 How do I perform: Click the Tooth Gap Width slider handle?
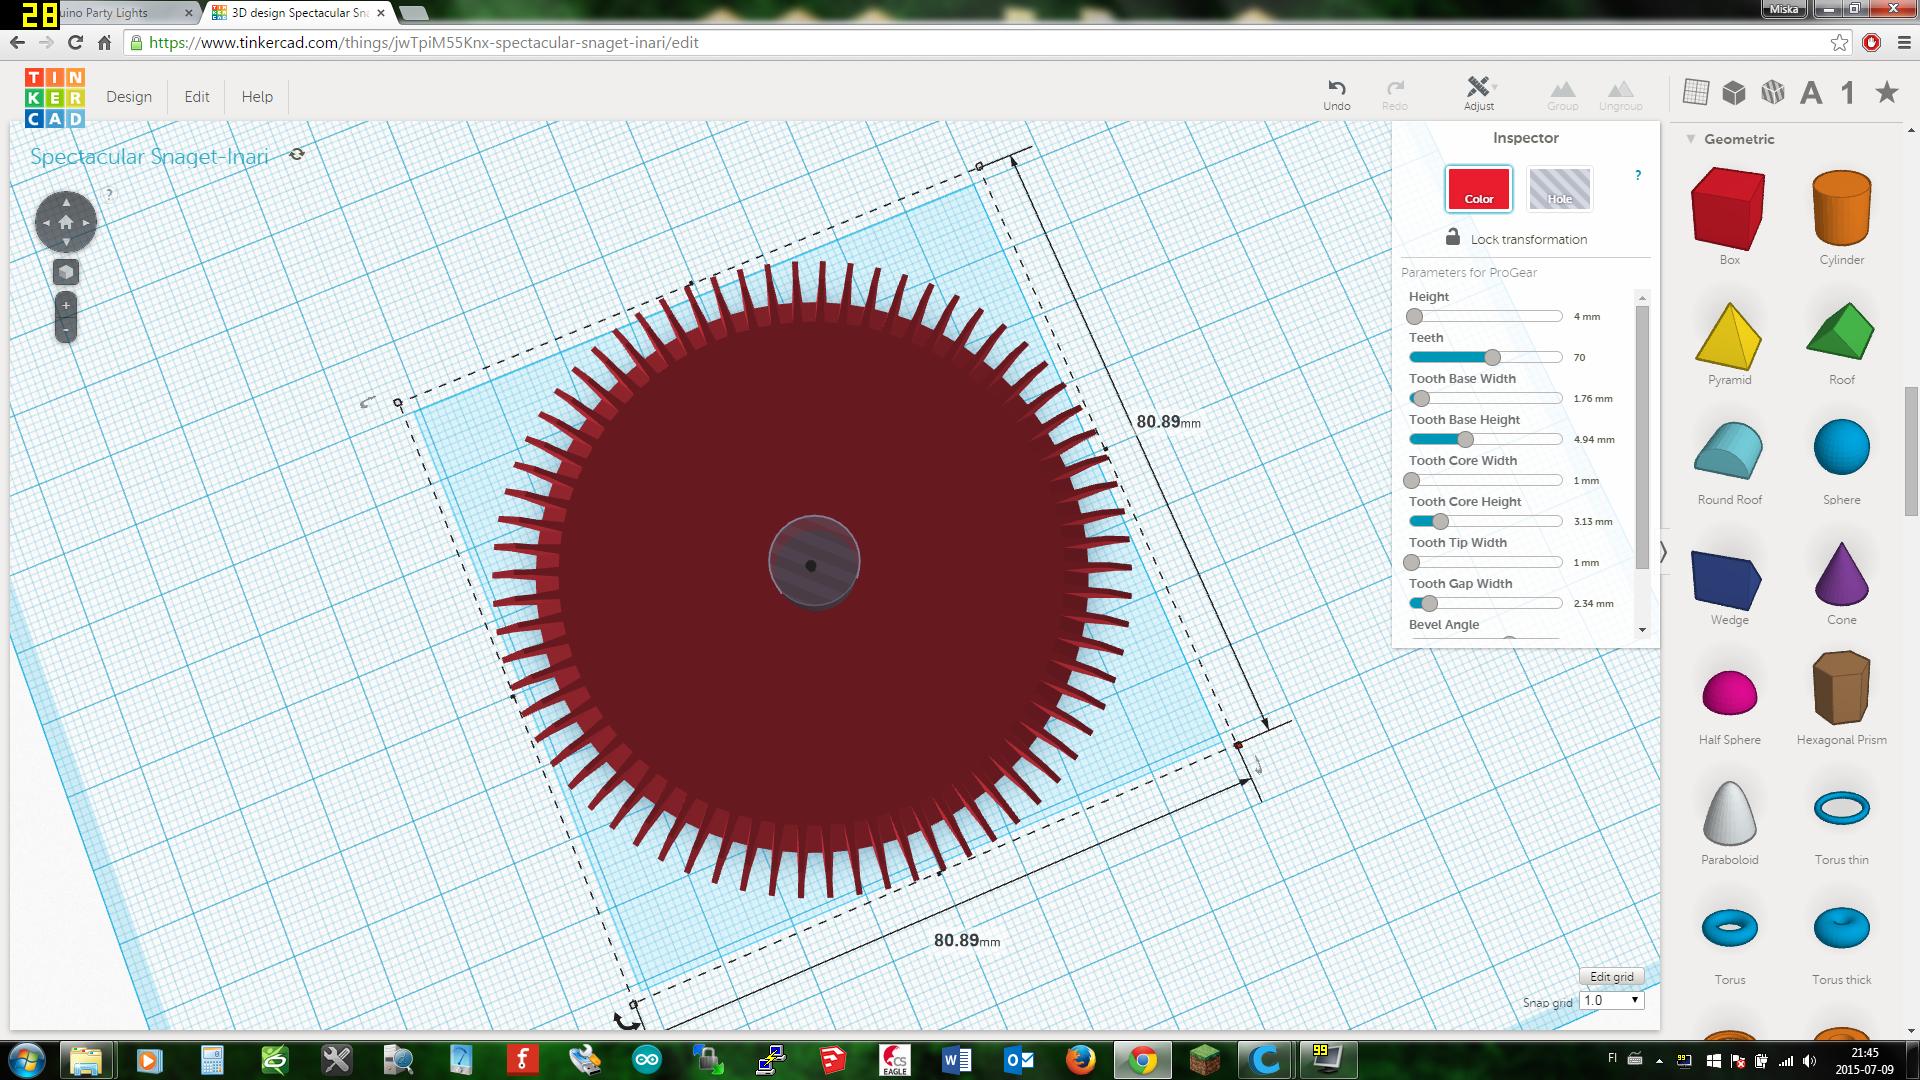pos(1429,603)
